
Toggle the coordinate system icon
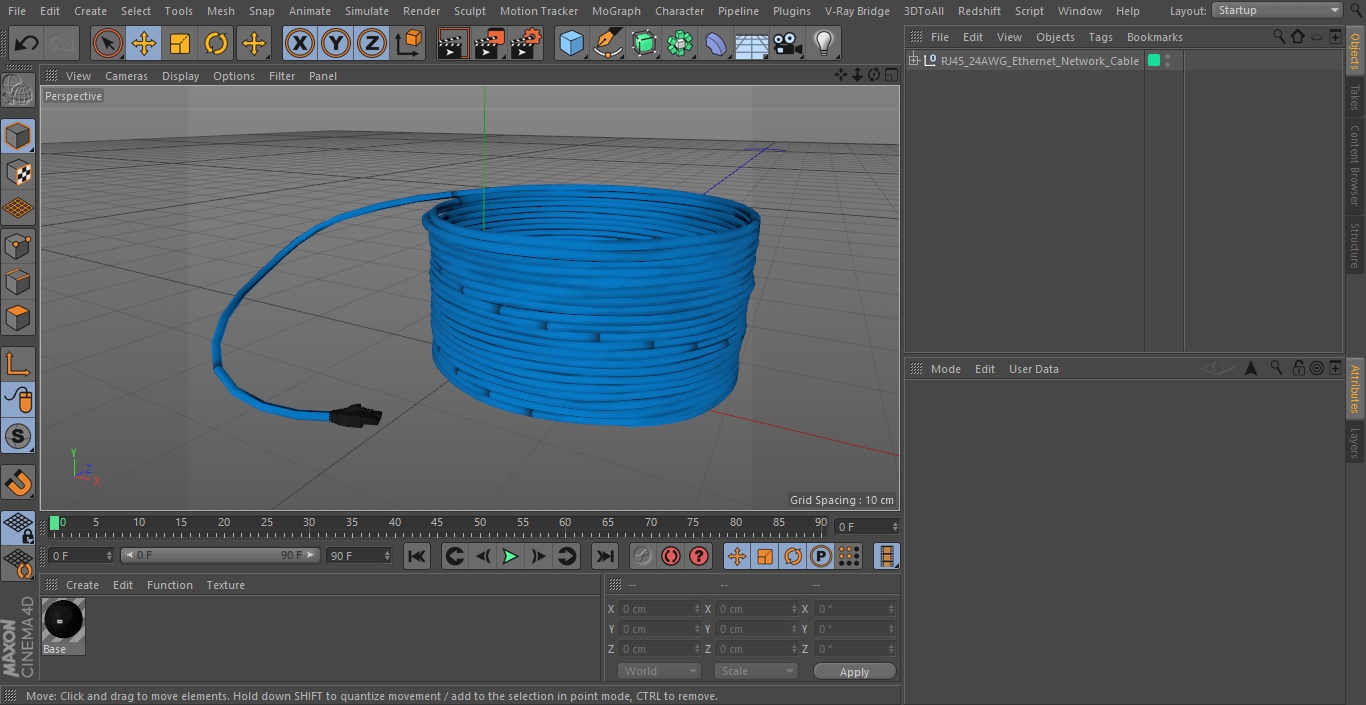(x=409, y=43)
